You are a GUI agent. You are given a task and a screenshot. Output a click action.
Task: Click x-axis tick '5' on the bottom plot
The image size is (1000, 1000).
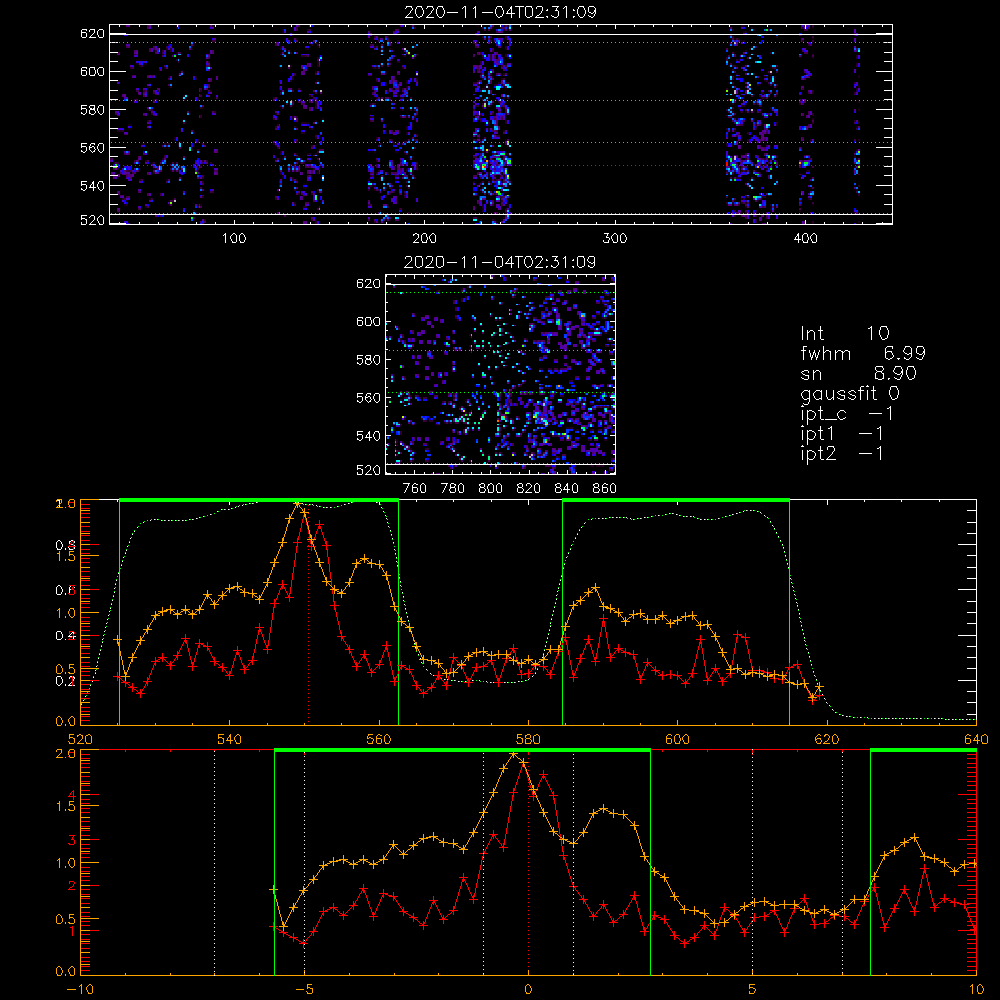[753, 990]
